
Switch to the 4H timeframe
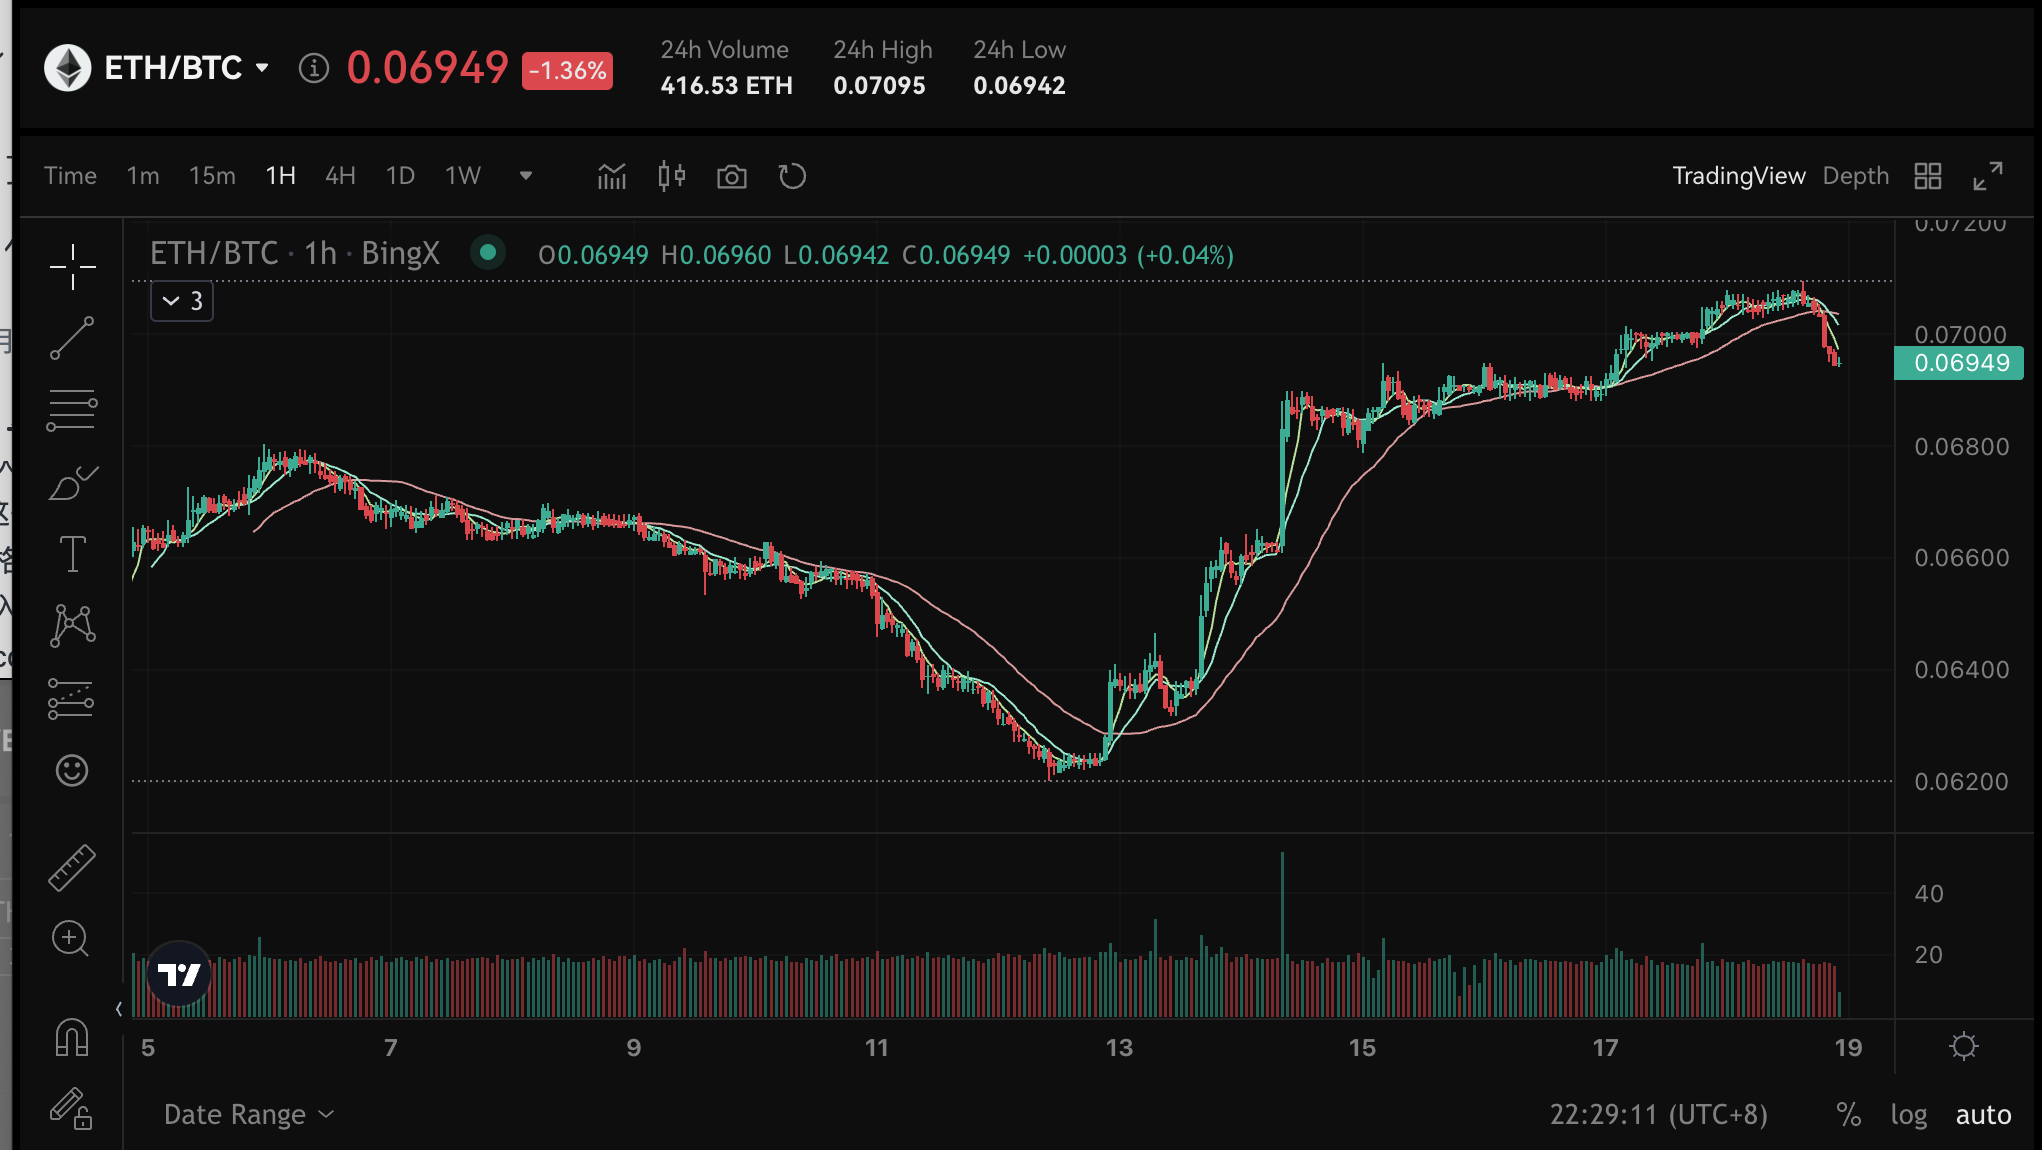tap(340, 177)
